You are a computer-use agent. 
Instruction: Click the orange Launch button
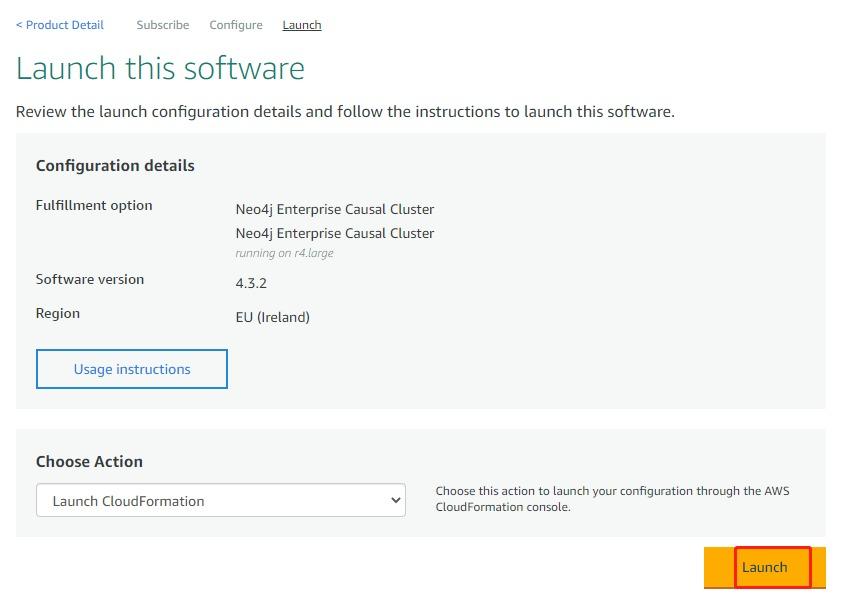click(765, 567)
